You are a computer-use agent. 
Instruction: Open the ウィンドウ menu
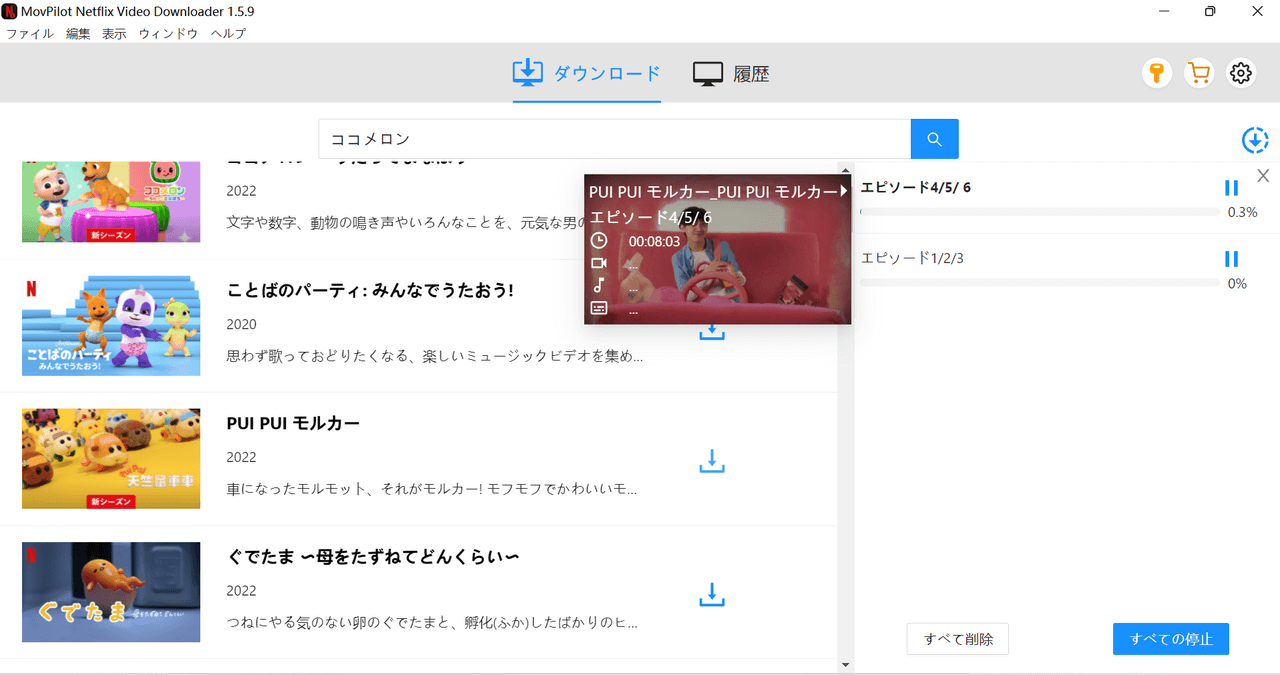tap(168, 33)
